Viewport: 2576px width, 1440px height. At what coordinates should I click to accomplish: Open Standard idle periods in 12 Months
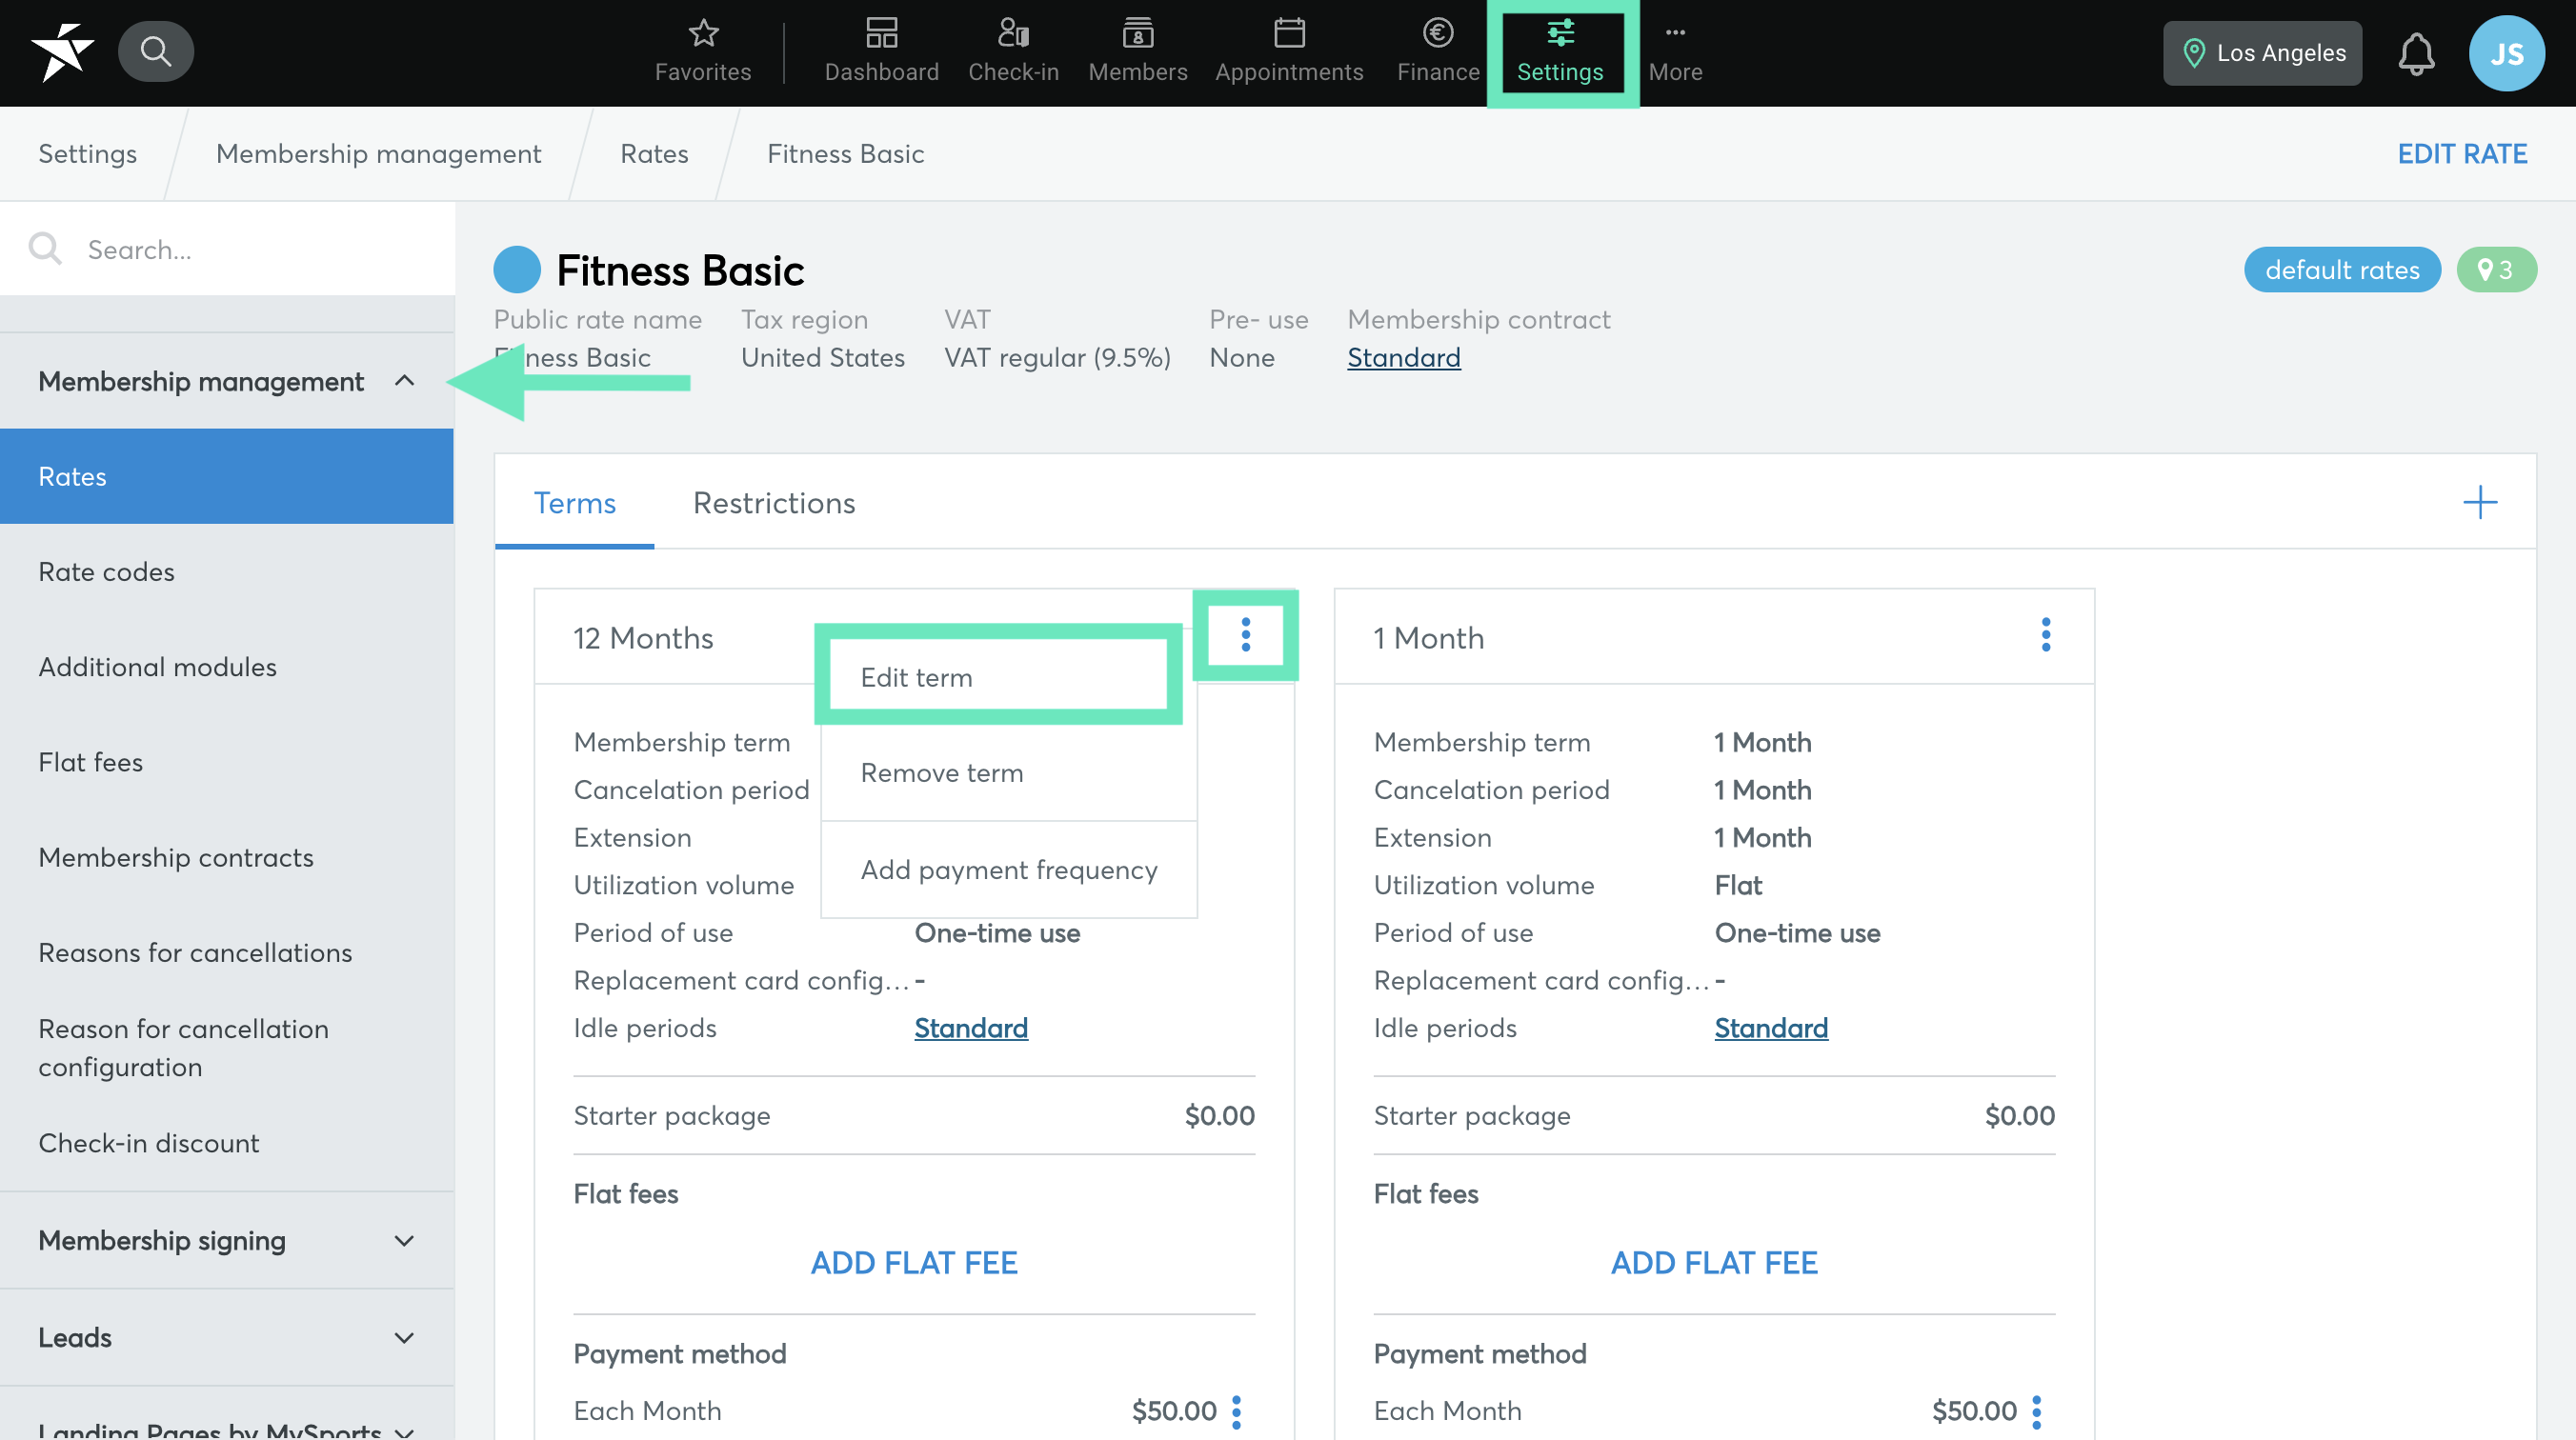[970, 1027]
